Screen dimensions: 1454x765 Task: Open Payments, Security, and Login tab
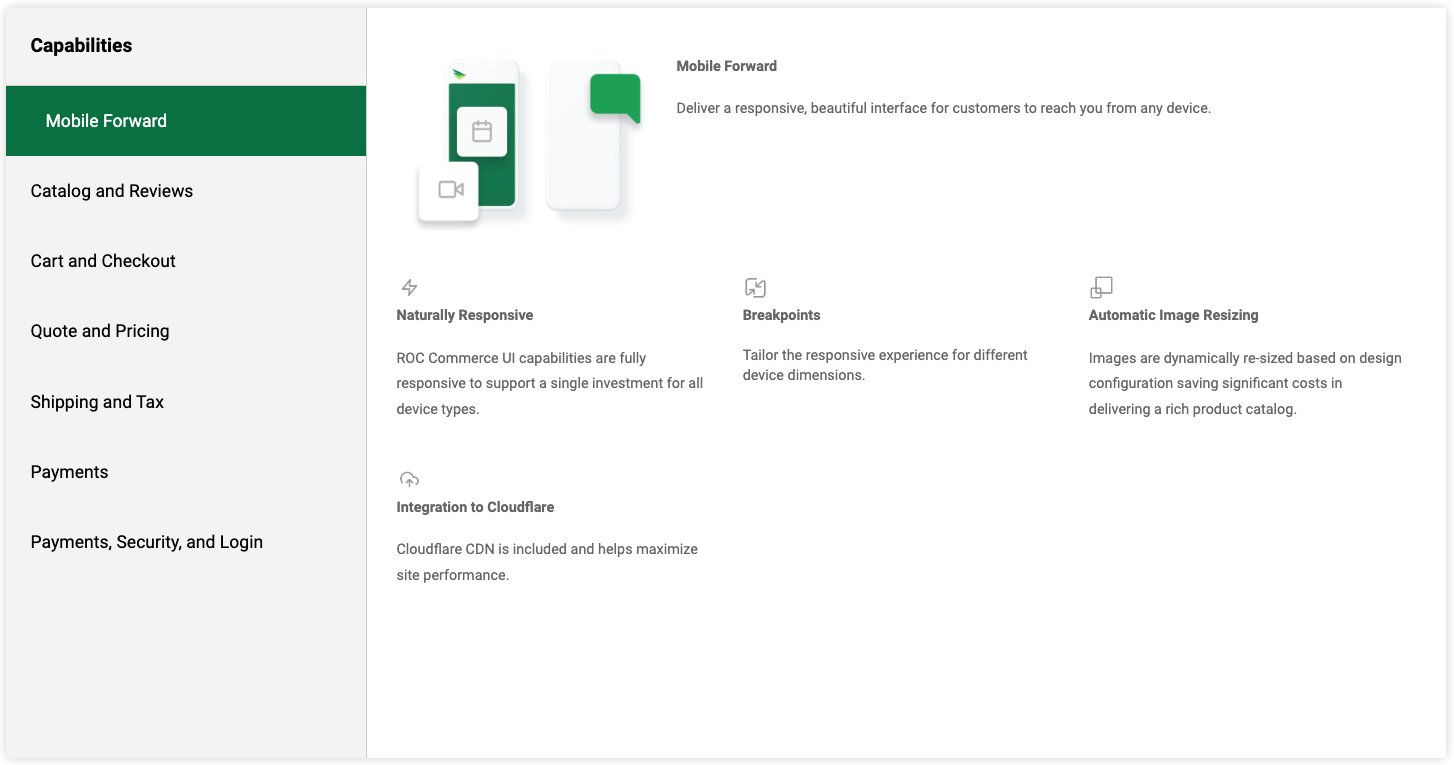[x=186, y=542]
